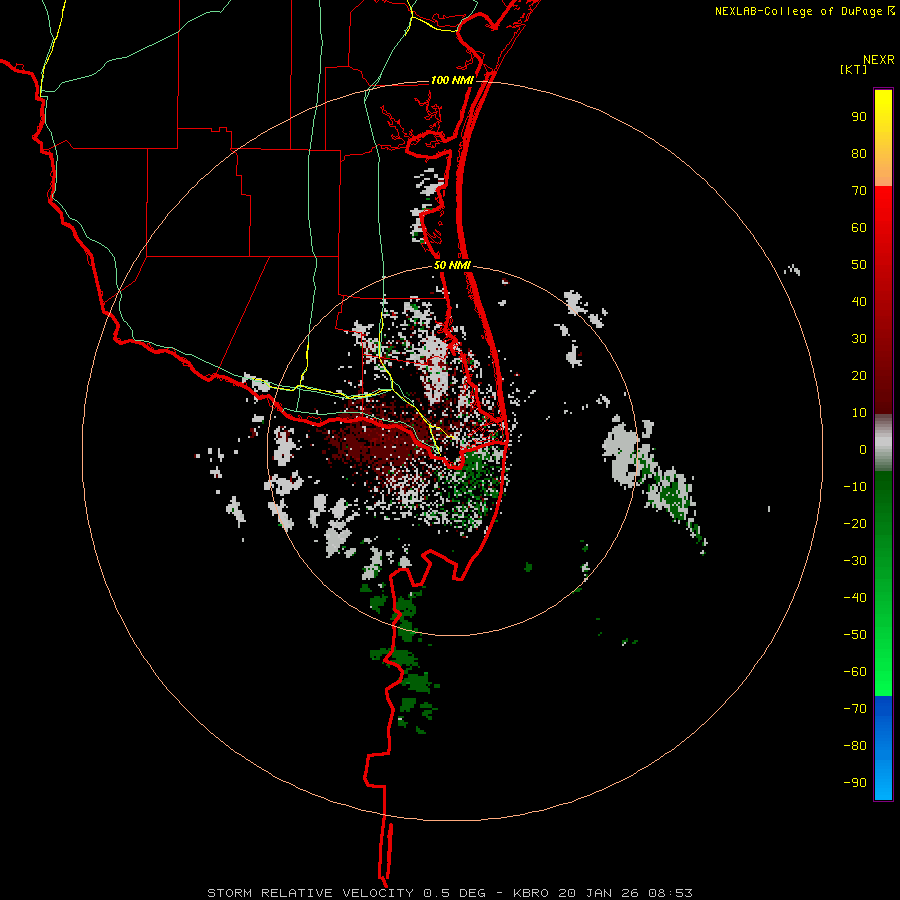Click the 20 value on the velocity scale
The height and width of the screenshot is (900, 900).
pos(859,376)
